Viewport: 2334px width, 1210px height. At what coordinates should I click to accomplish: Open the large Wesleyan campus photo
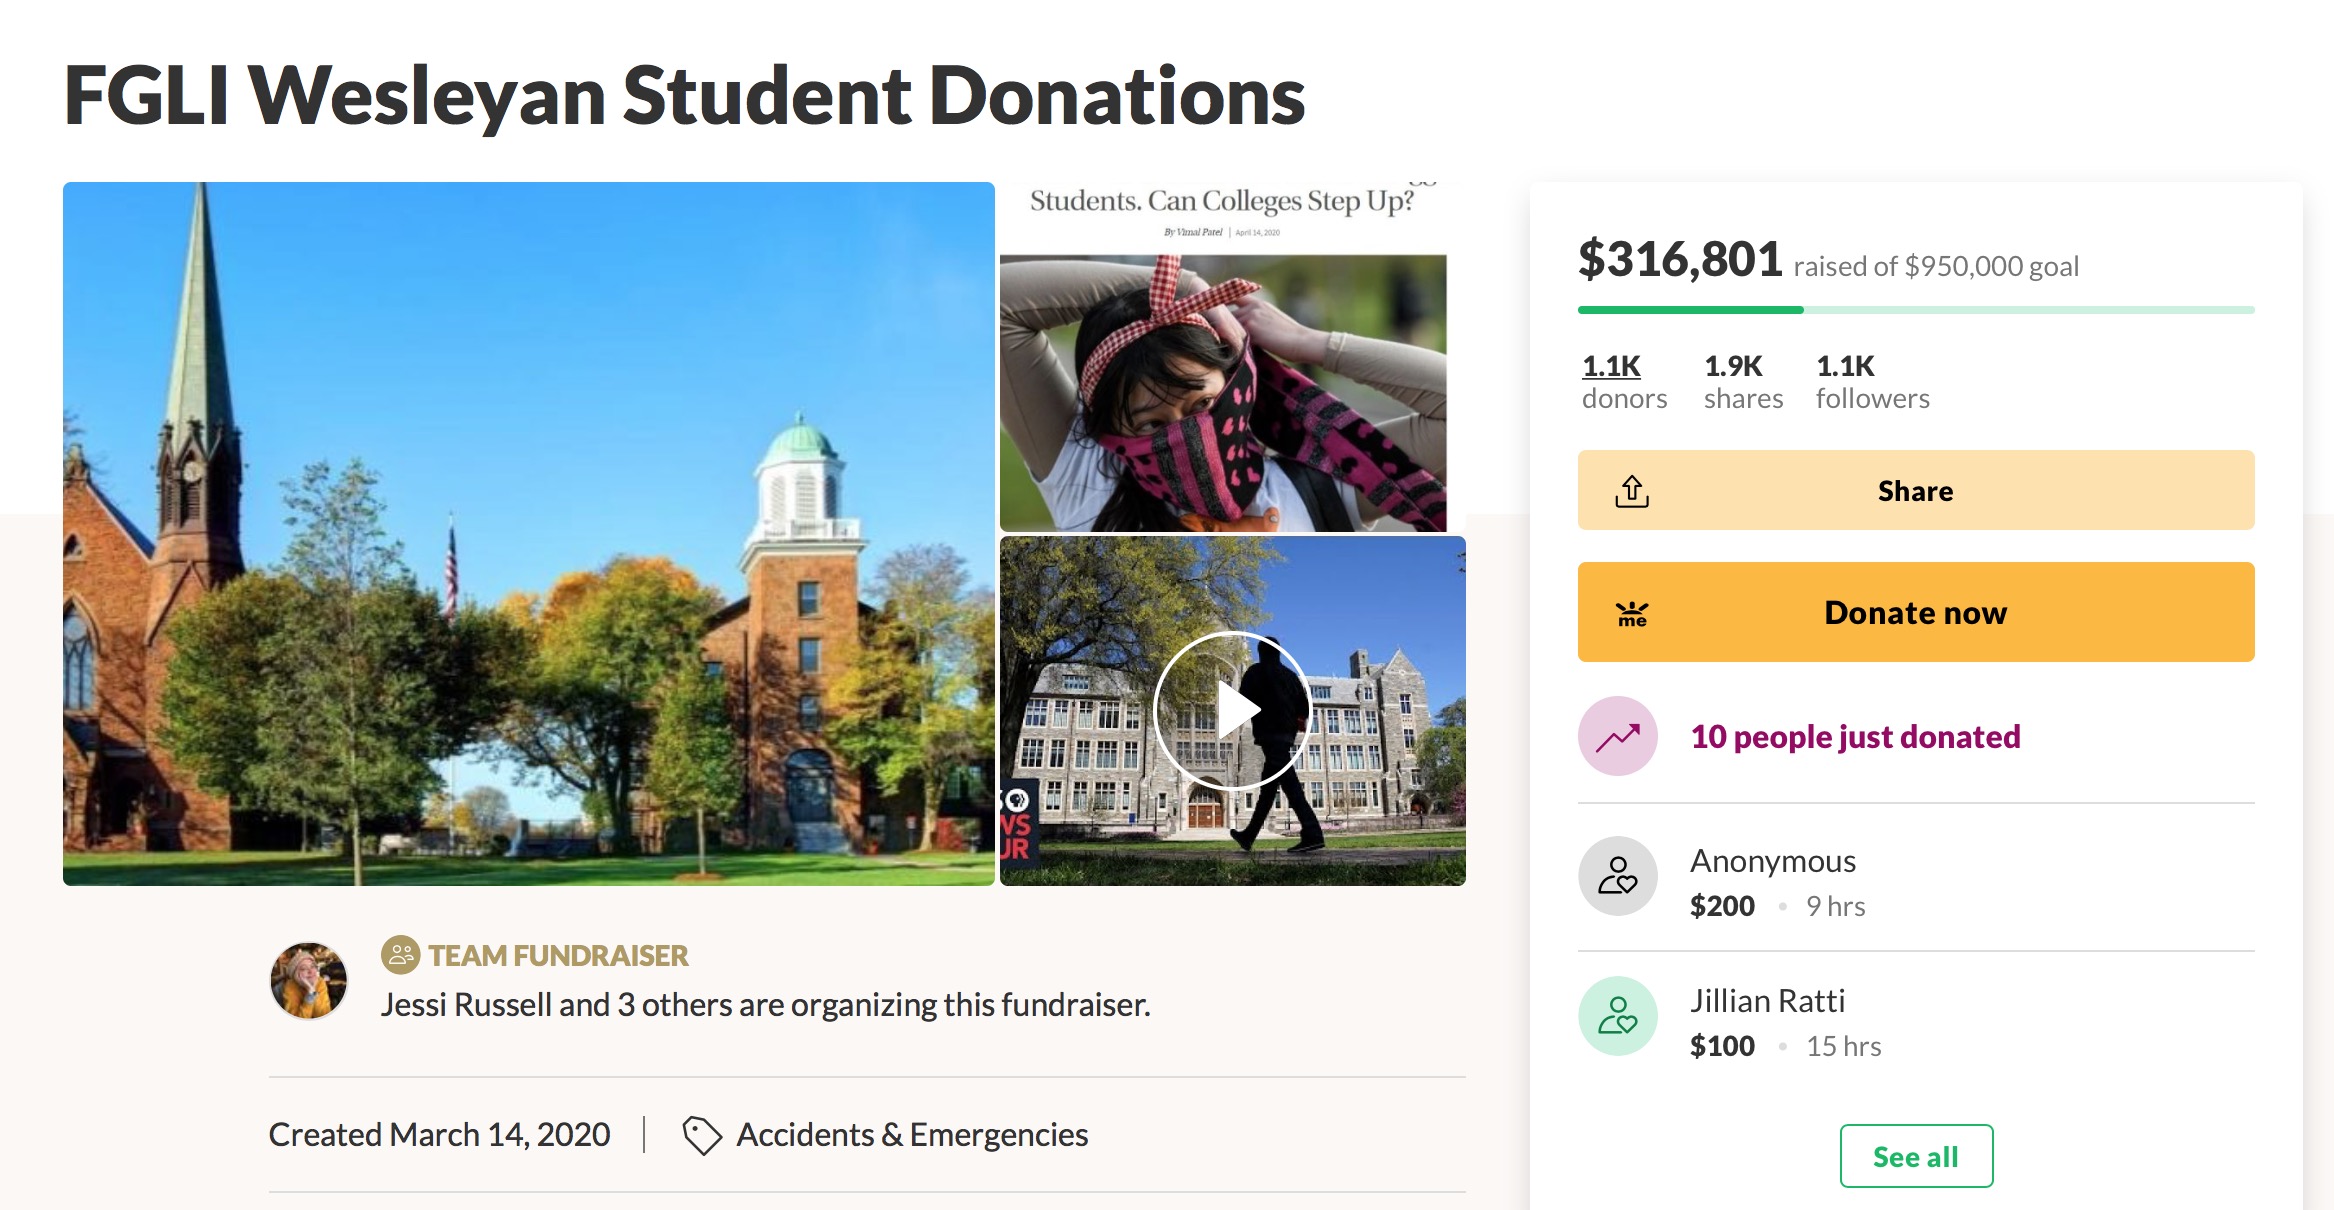pyautogui.click(x=528, y=533)
